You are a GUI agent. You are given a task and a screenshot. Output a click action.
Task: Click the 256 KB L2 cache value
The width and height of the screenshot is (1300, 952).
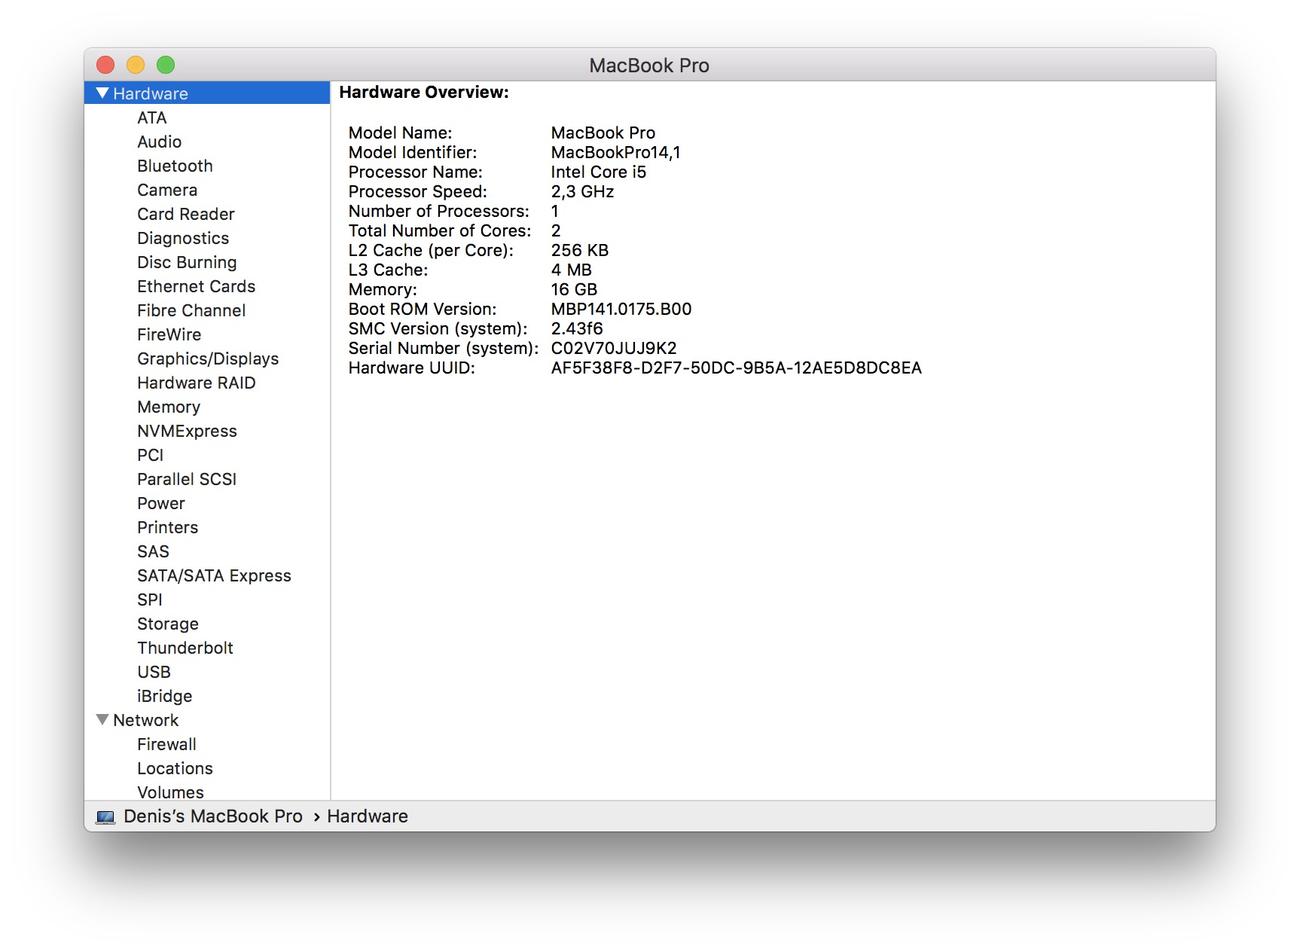click(x=580, y=250)
